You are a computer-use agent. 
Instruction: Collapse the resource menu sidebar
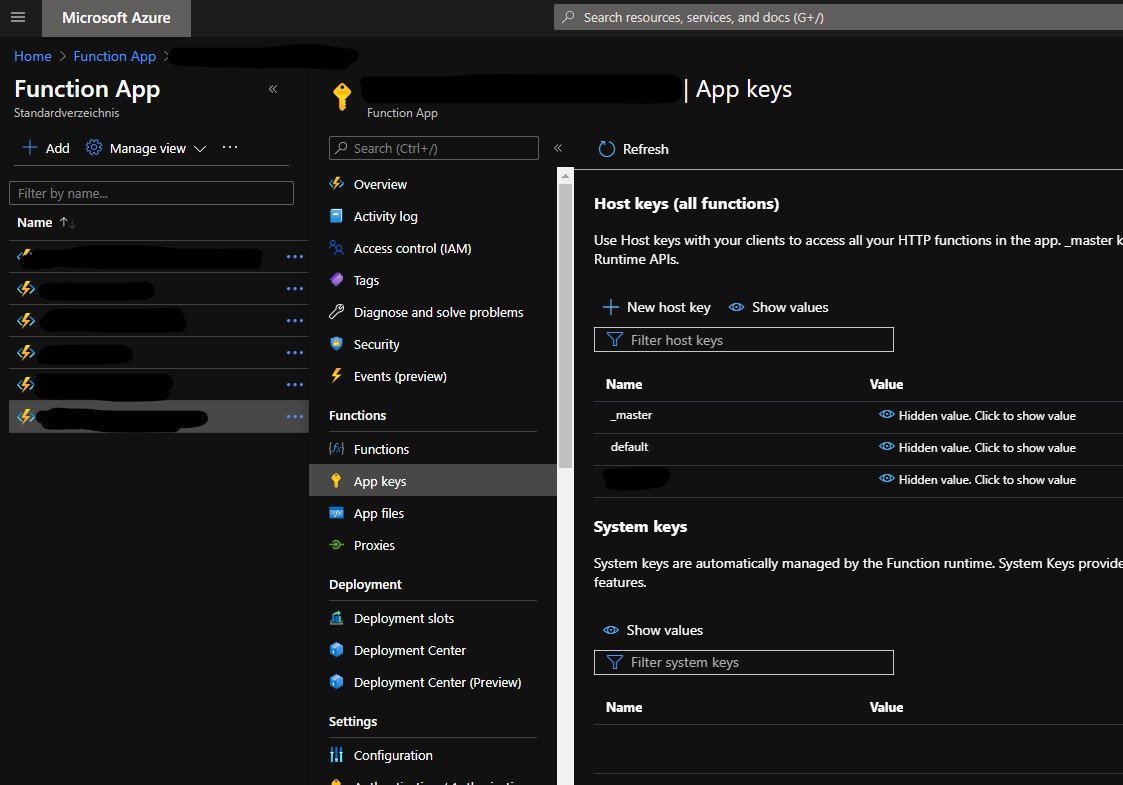[558, 148]
